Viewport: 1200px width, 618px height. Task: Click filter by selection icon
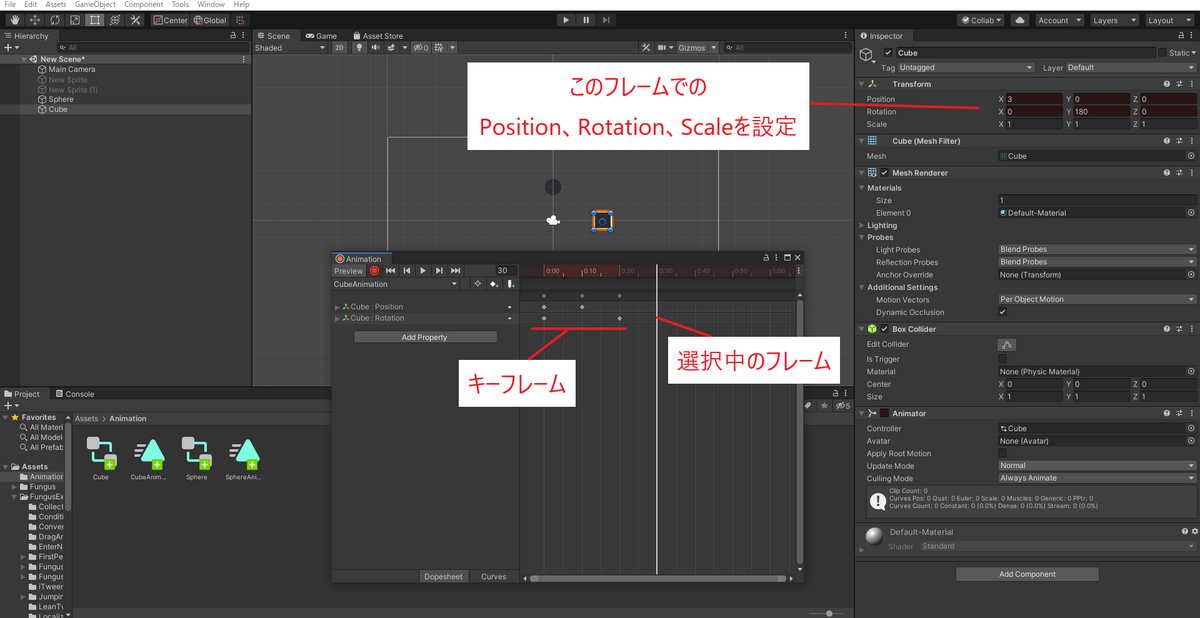coord(478,284)
